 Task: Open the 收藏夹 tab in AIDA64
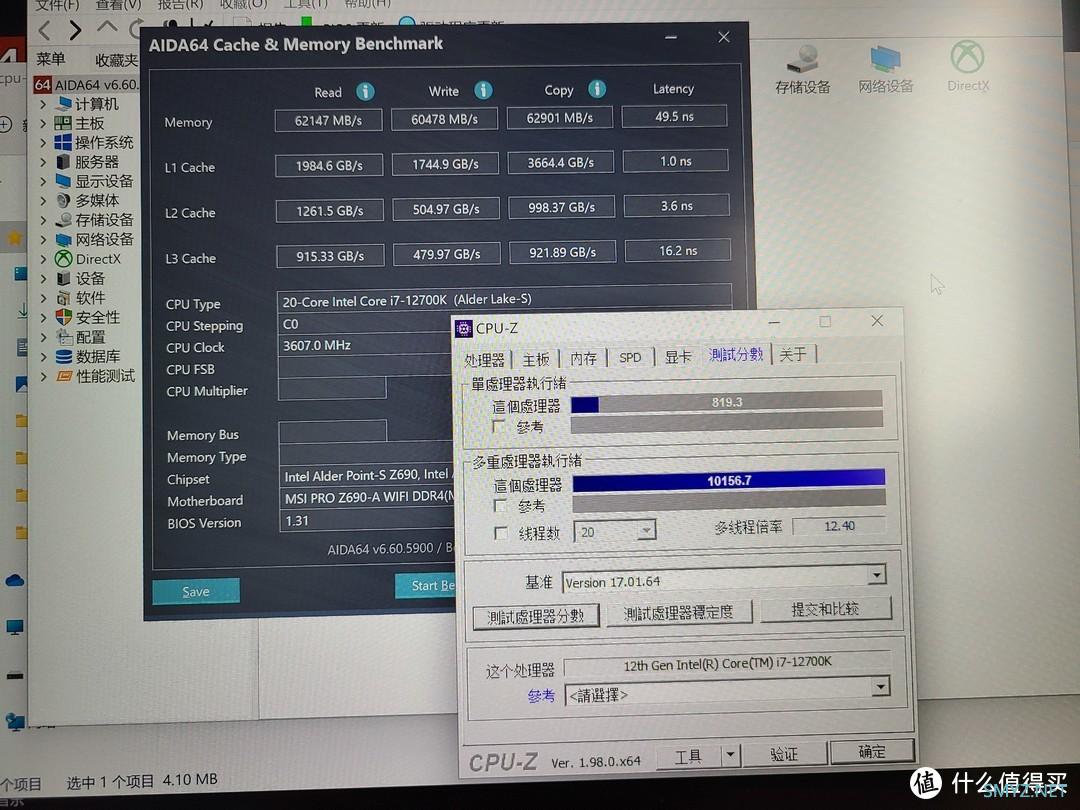[116, 60]
